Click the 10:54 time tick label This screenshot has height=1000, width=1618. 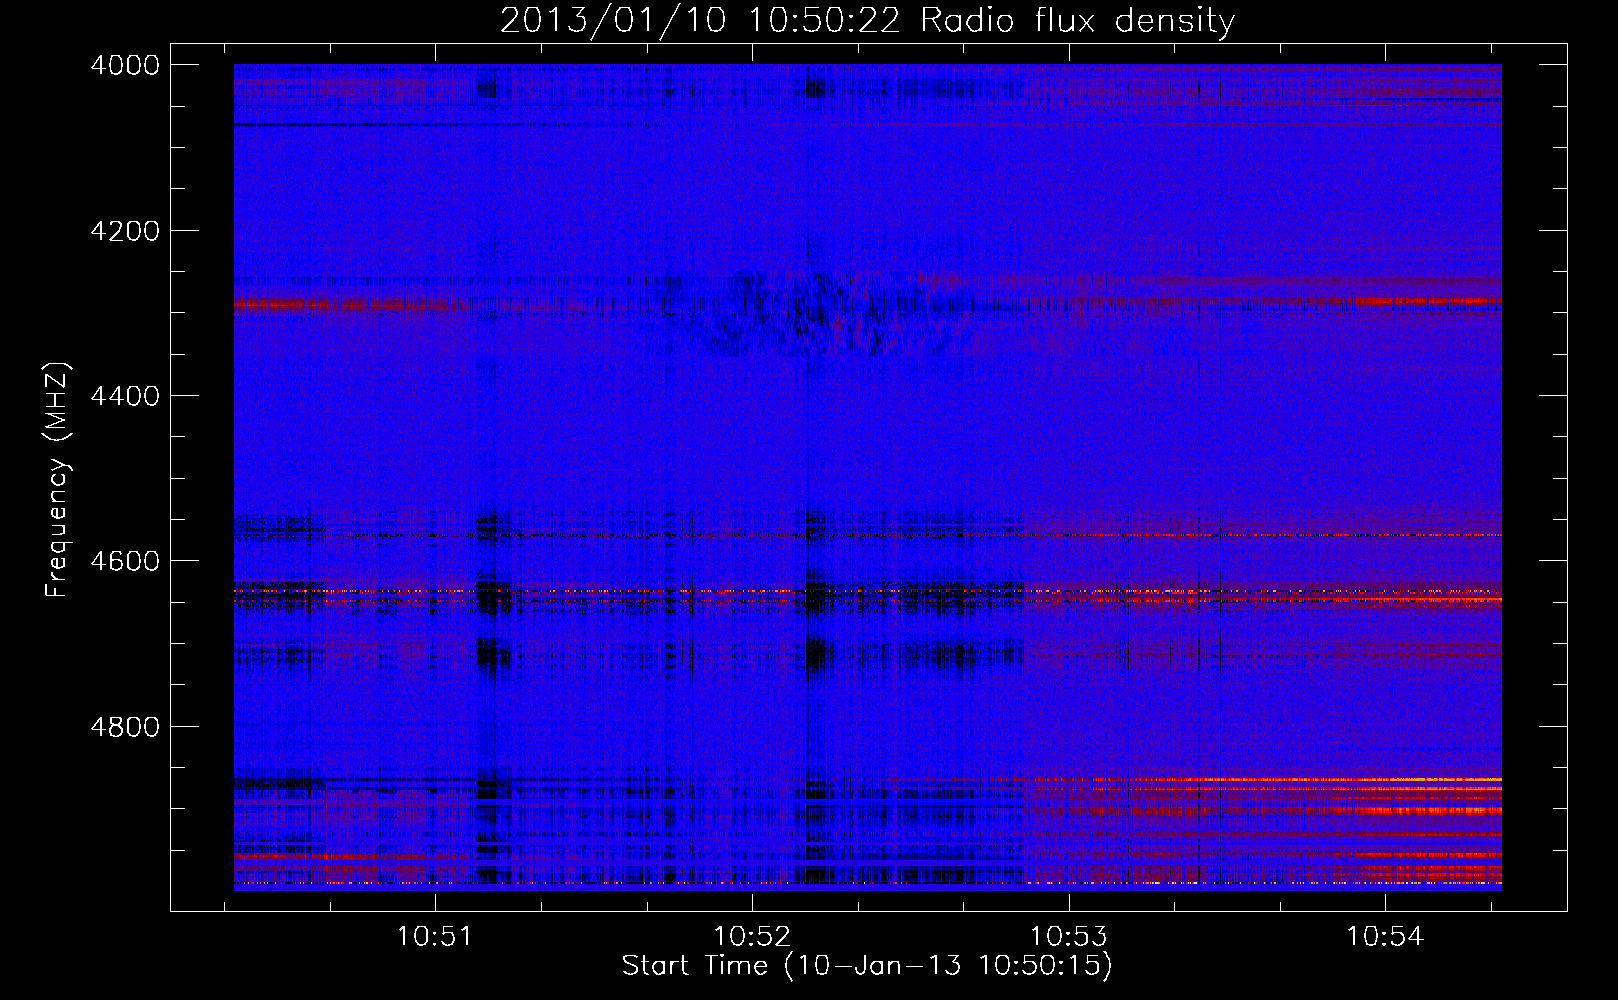[x=1385, y=937]
